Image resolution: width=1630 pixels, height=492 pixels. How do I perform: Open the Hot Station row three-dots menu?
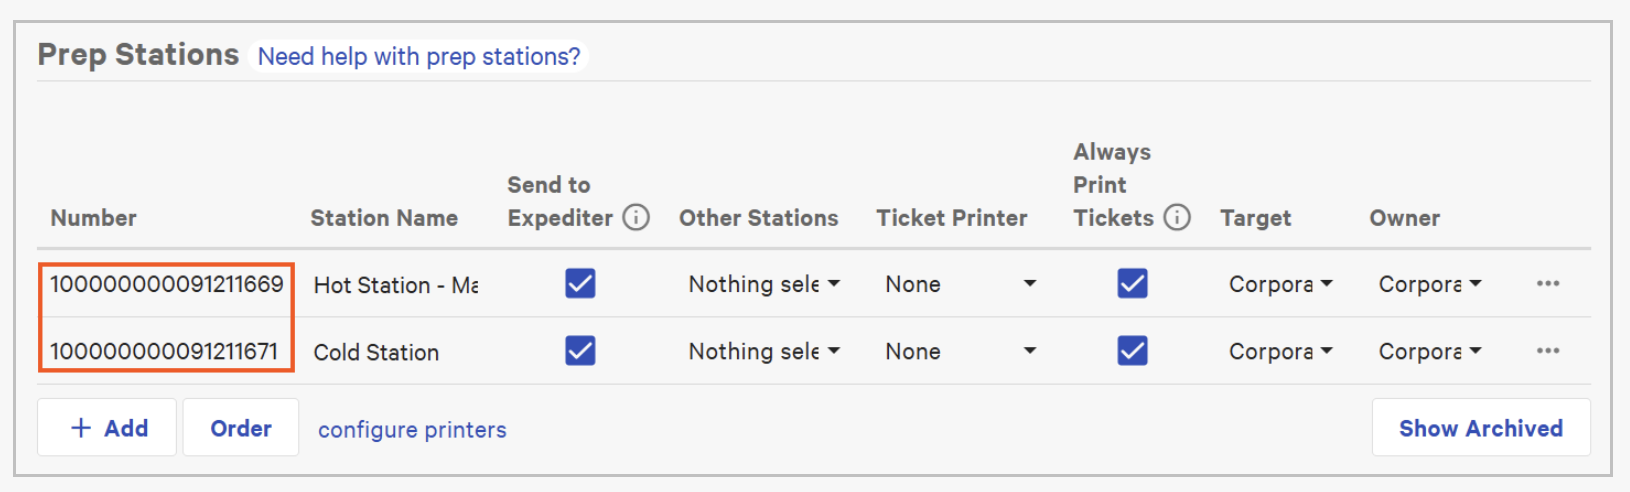pos(1548,284)
